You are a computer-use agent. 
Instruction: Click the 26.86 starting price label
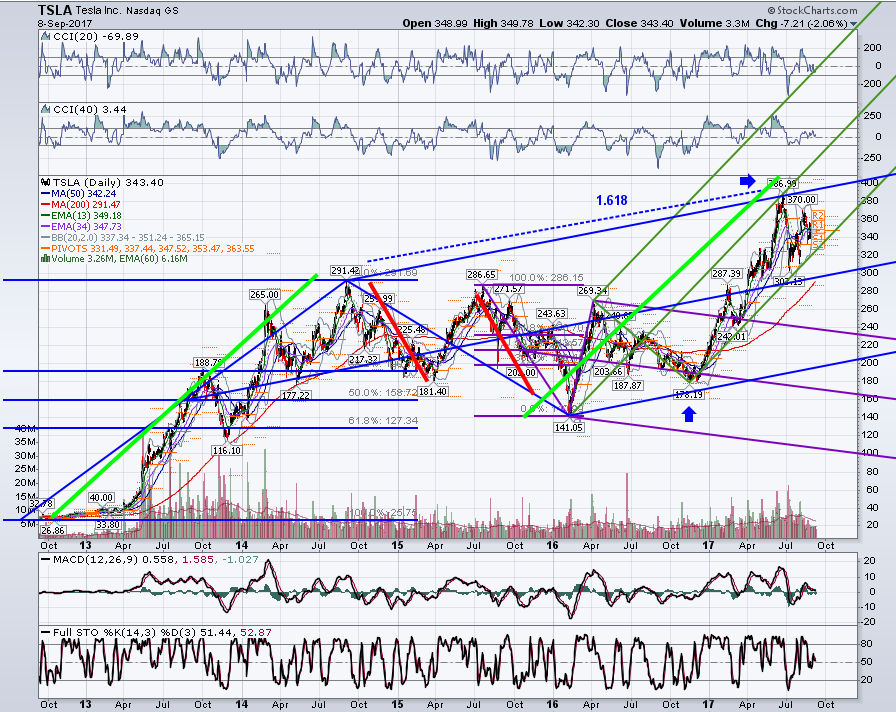tap(53, 530)
